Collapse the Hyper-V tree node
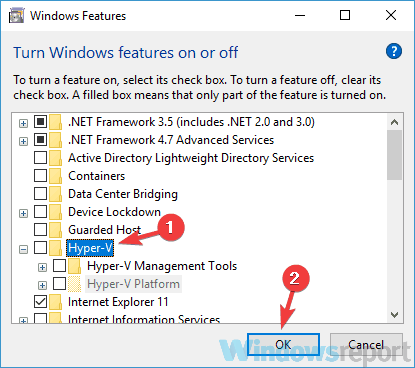This screenshot has width=415, height=368. click(23, 249)
